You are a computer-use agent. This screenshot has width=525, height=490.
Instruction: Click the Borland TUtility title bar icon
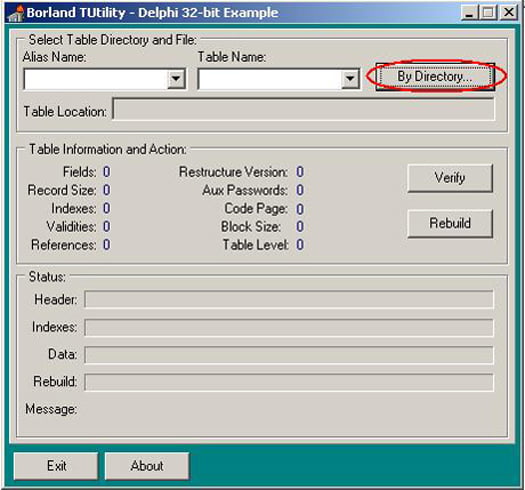pos(16,13)
